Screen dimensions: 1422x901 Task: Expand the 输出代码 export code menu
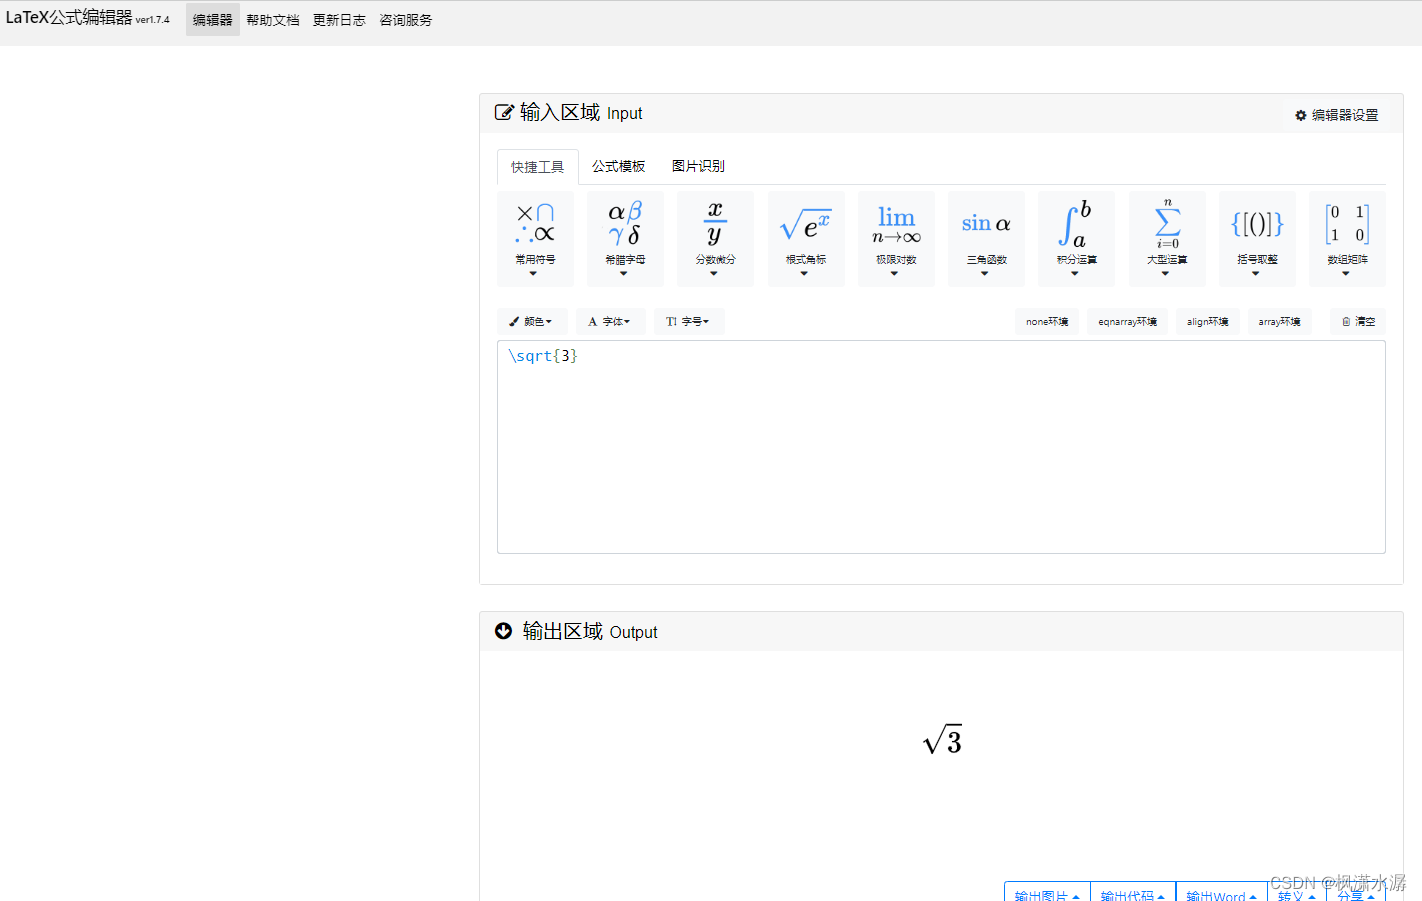pyautogui.click(x=1133, y=893)
